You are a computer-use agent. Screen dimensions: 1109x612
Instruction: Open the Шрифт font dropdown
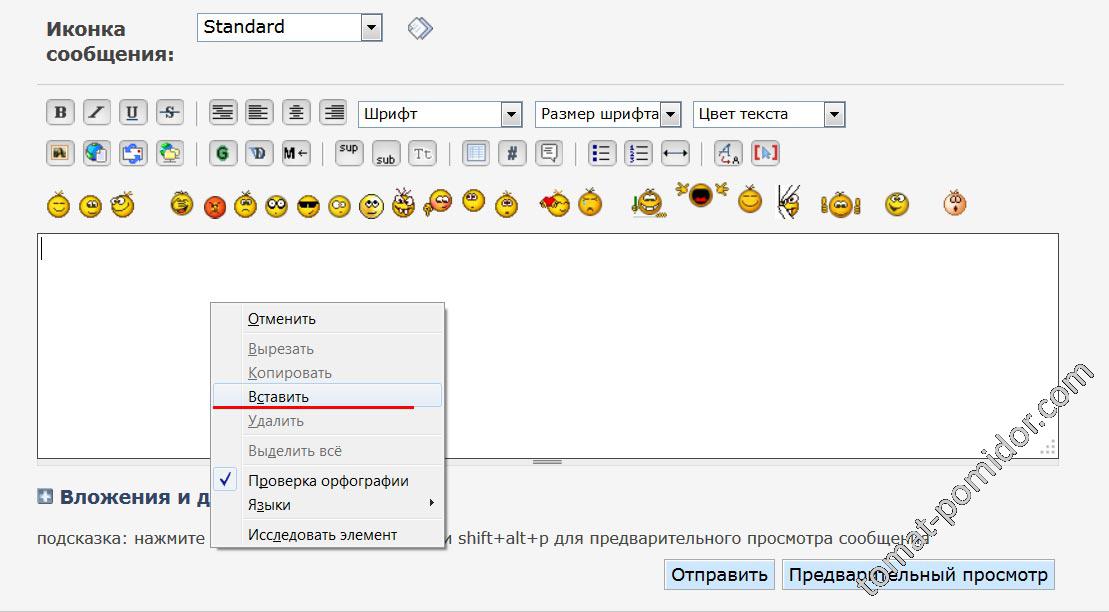tap(511, 114)
